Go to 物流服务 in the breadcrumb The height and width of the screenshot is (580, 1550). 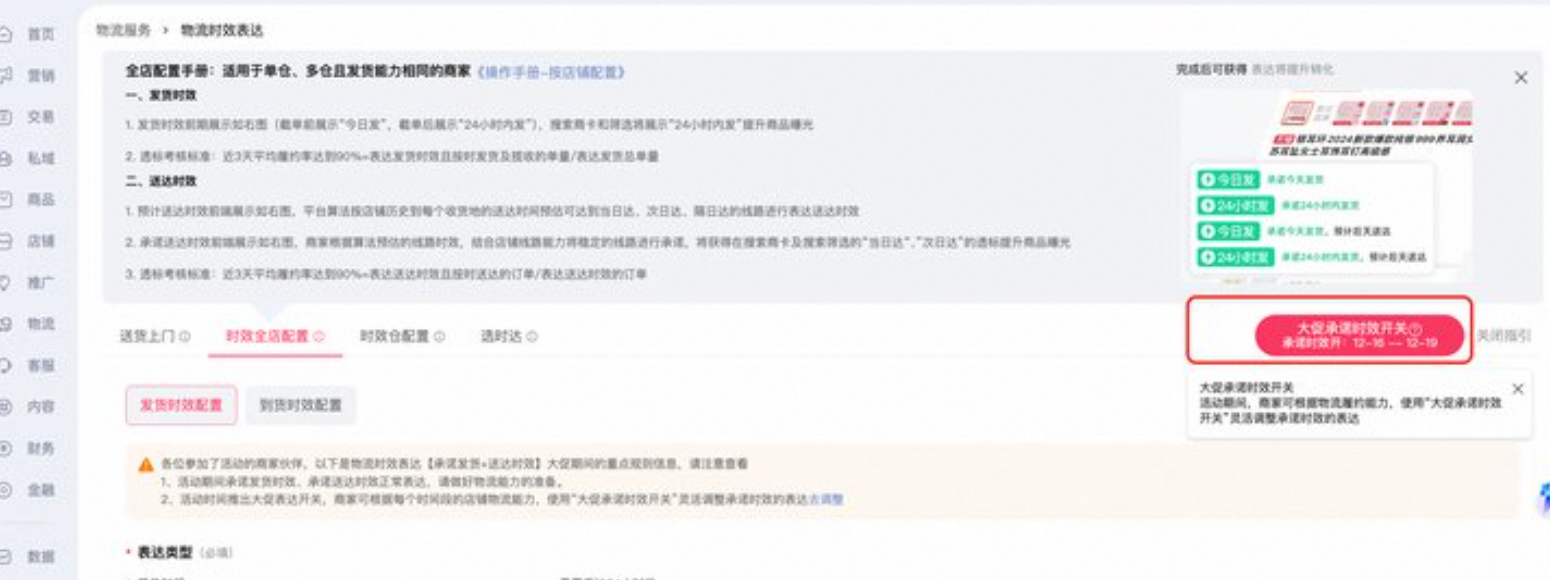coord(123,31)
